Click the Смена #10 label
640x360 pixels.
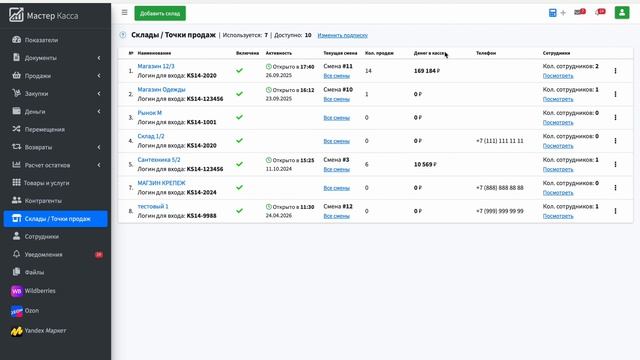(x=338, y=89)
